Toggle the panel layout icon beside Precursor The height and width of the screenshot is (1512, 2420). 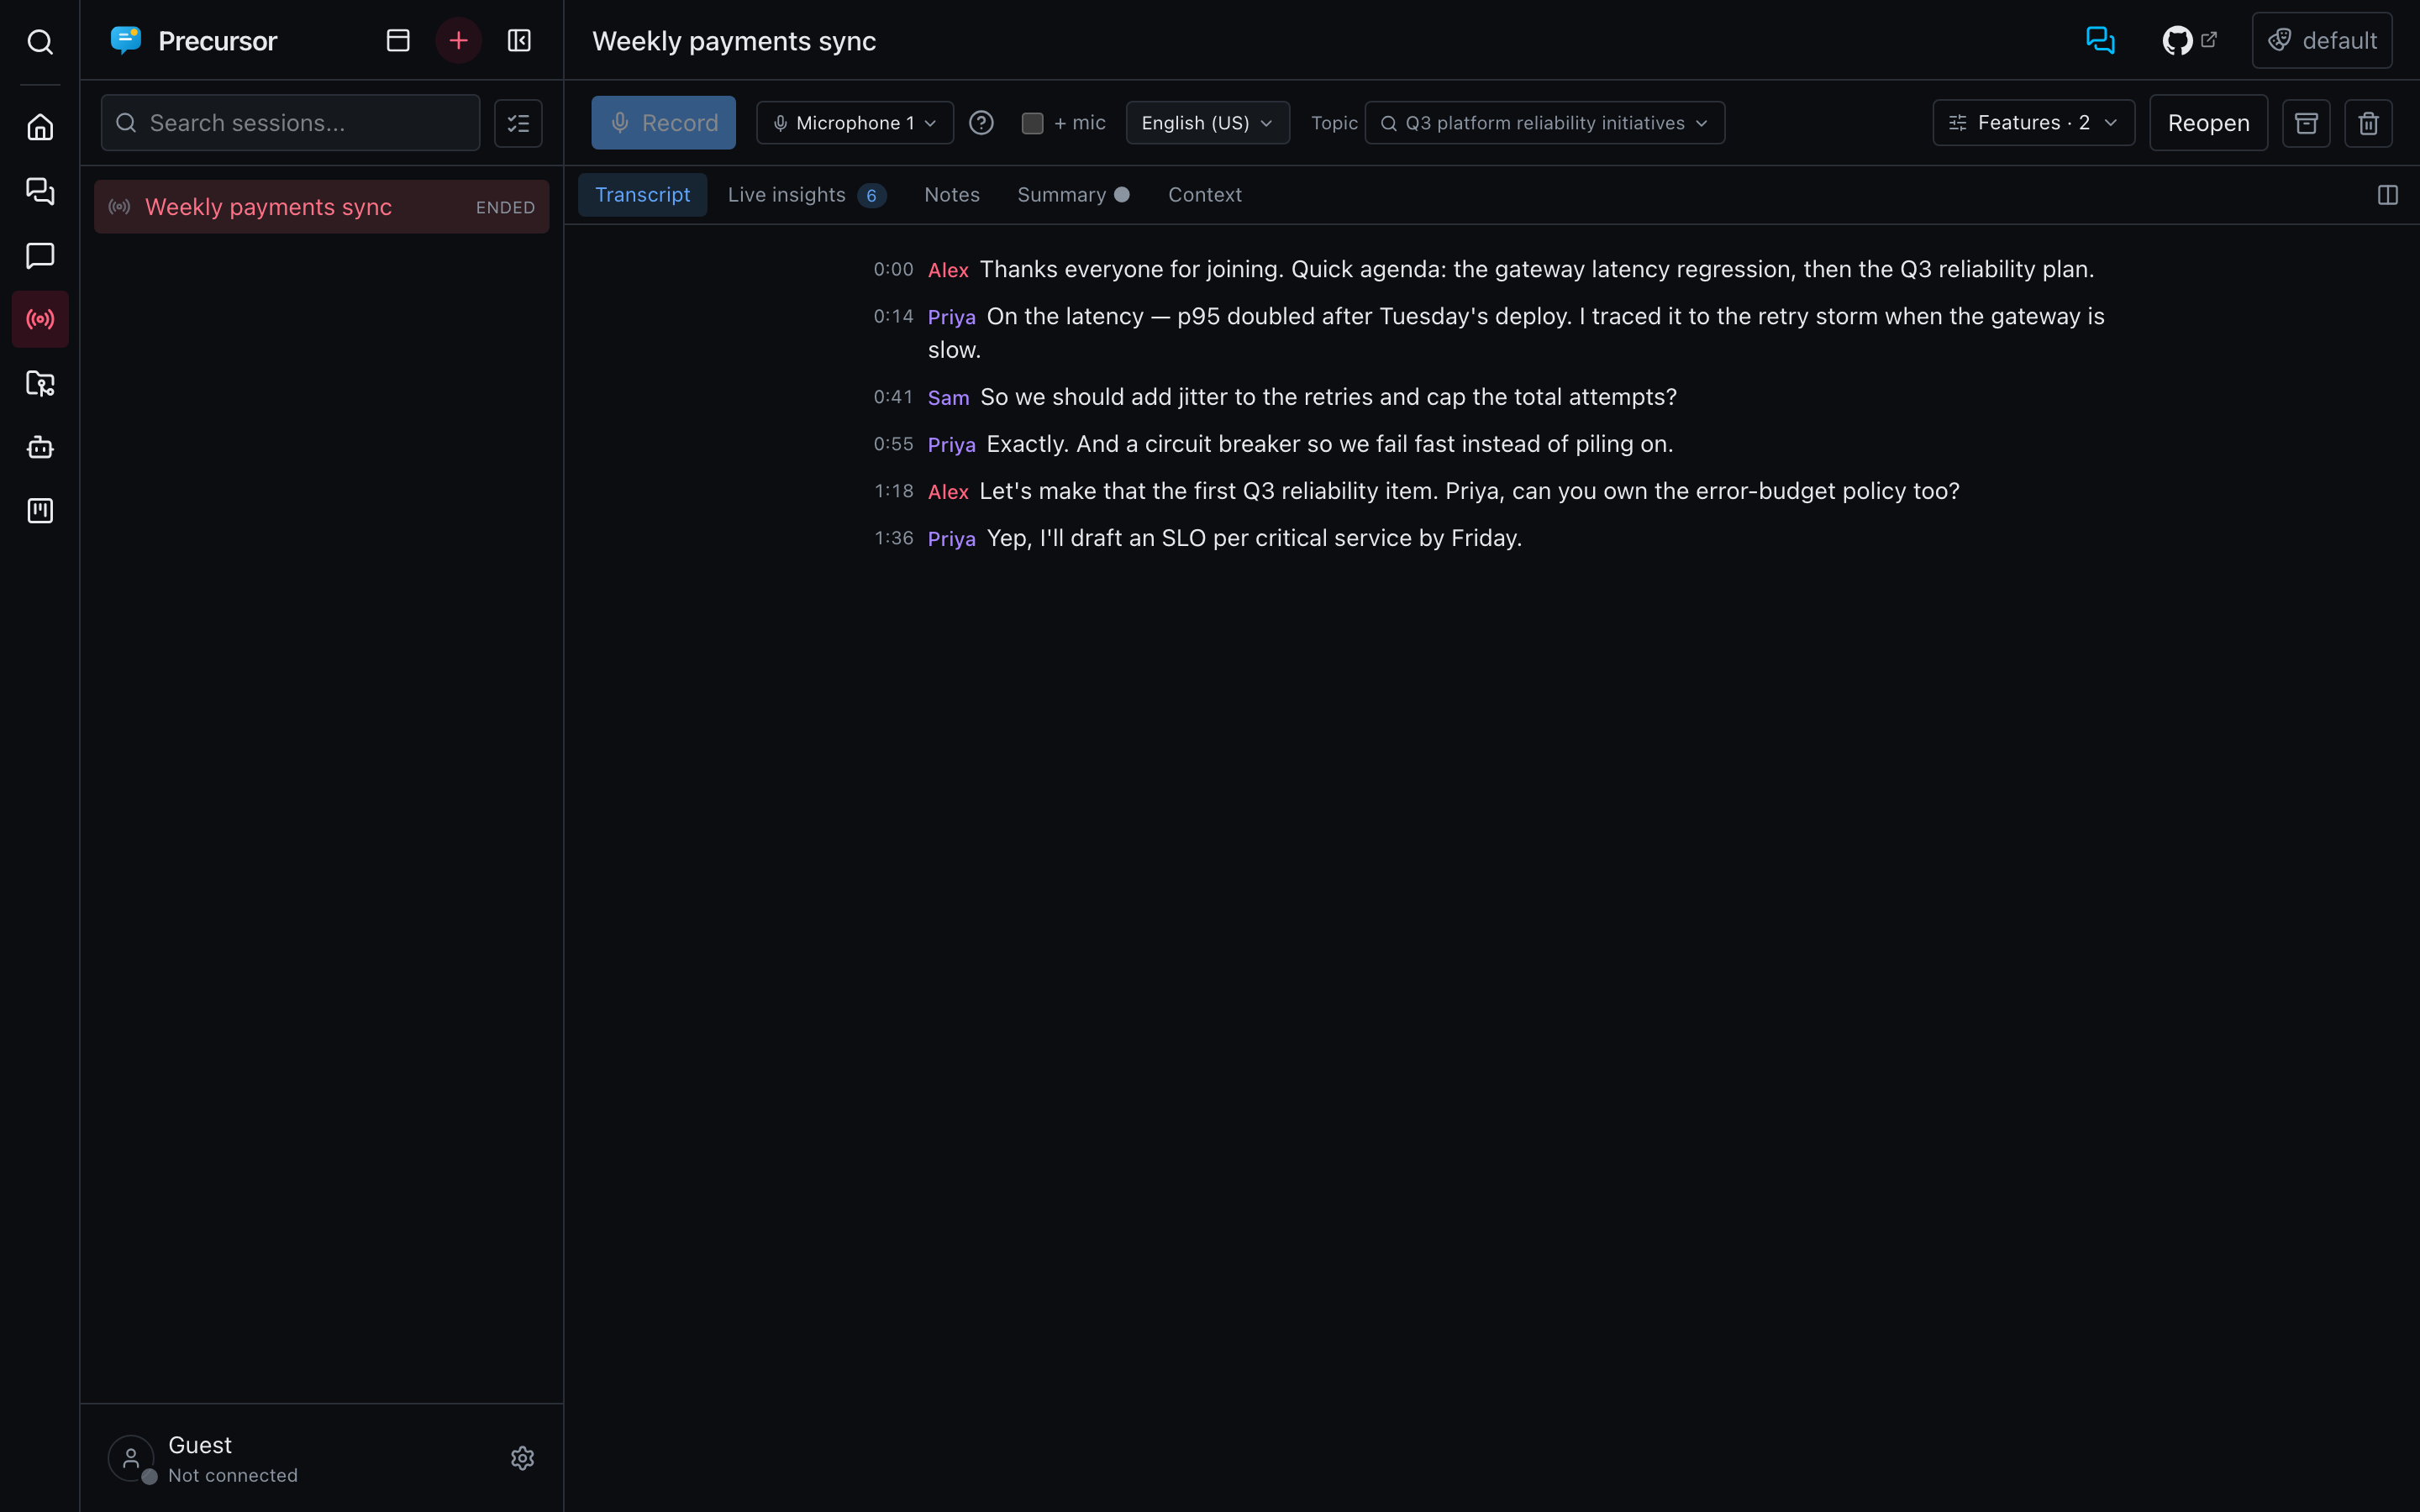coord(398,40)
